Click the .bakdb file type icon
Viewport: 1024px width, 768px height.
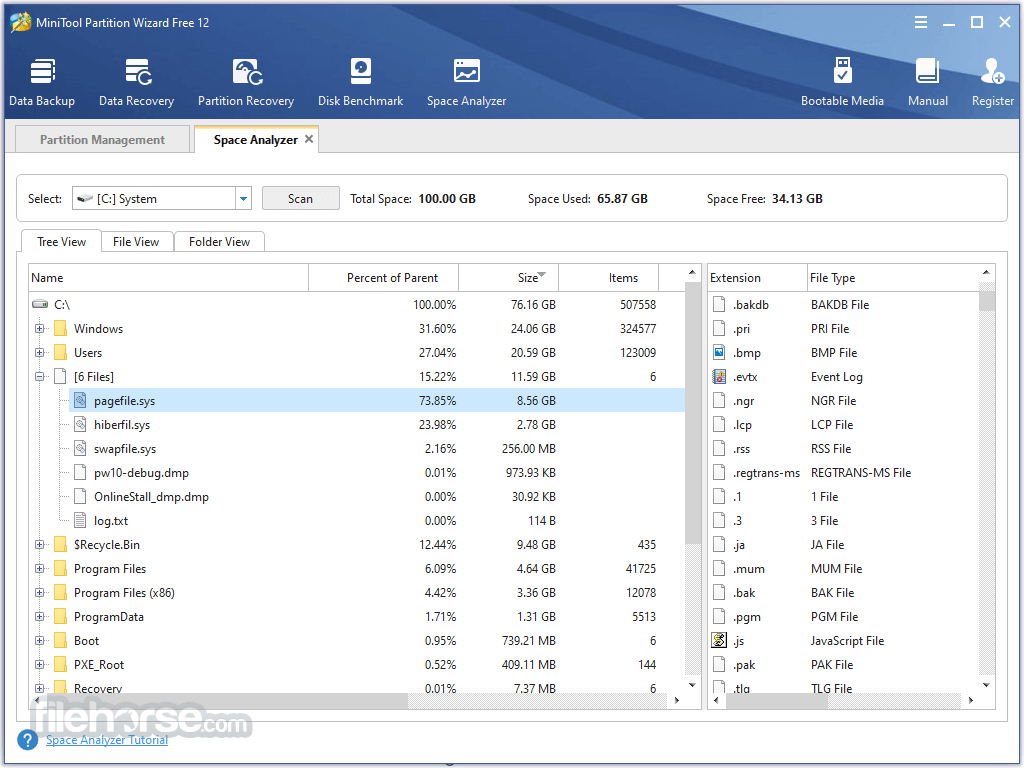coord(719,304)
